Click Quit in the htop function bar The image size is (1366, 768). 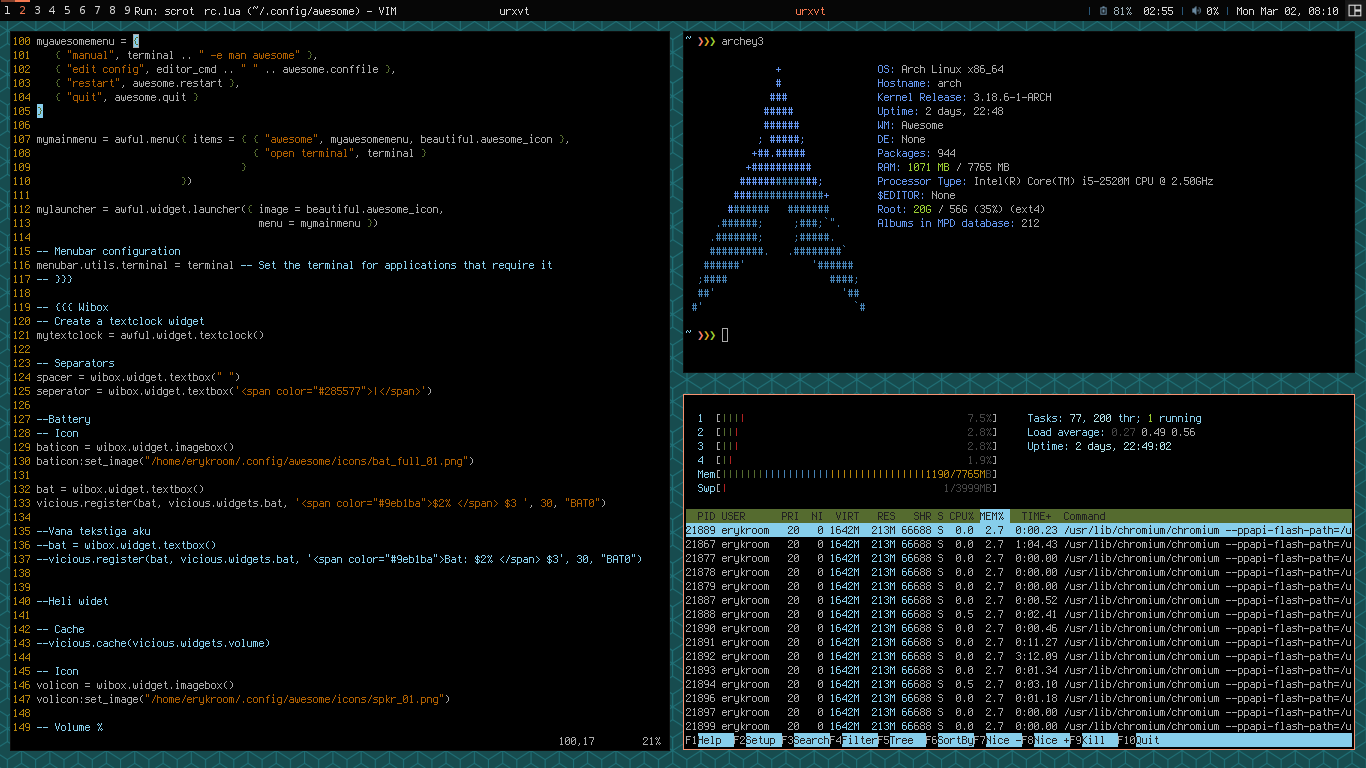[1147, 740]
